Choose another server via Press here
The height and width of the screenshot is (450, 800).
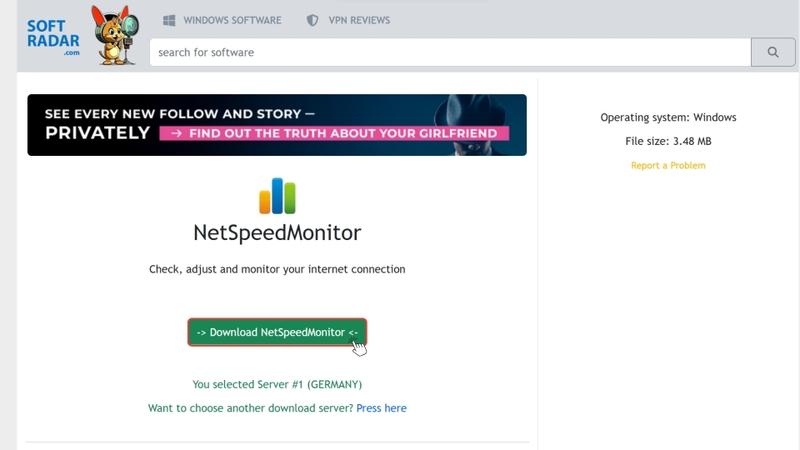point(381,408)
